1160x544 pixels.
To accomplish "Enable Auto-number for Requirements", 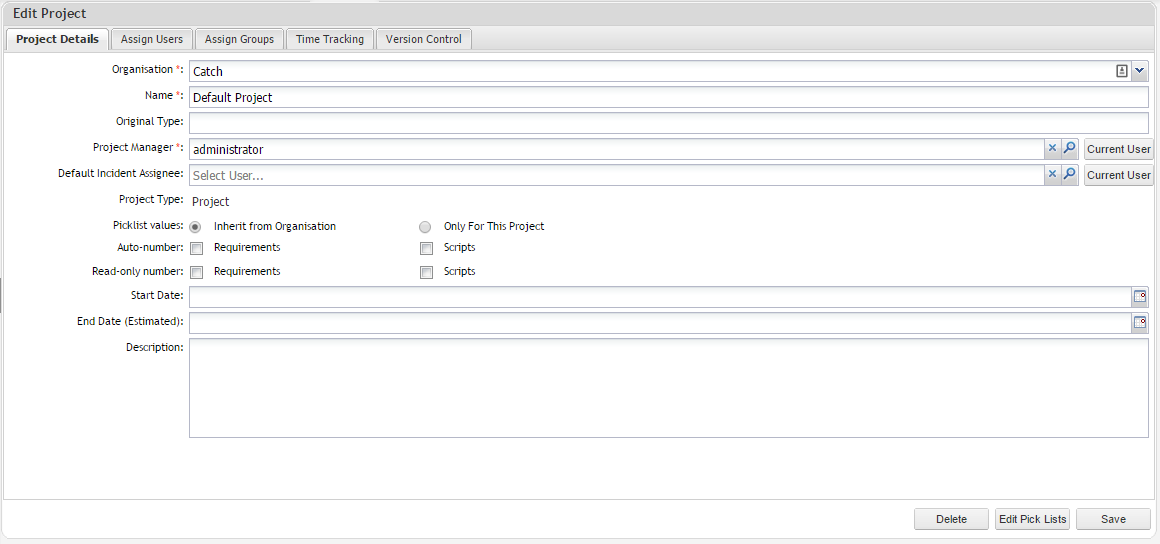I will coord(197,248).
